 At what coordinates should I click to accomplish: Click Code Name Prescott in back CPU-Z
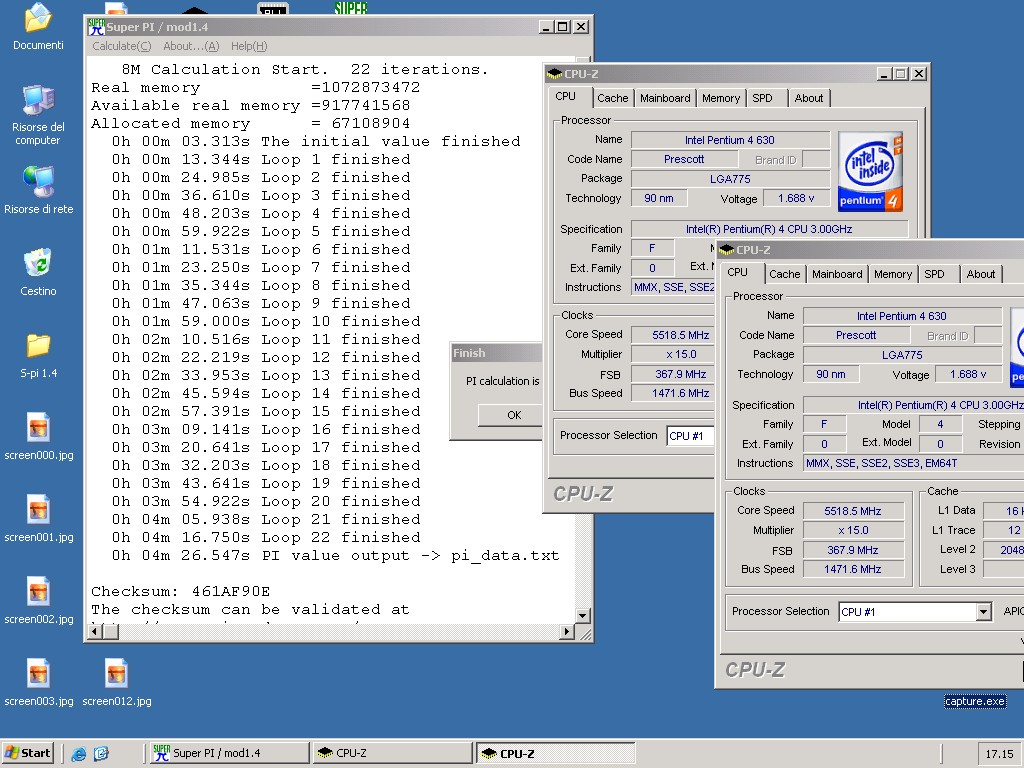(x=684, y=159)
